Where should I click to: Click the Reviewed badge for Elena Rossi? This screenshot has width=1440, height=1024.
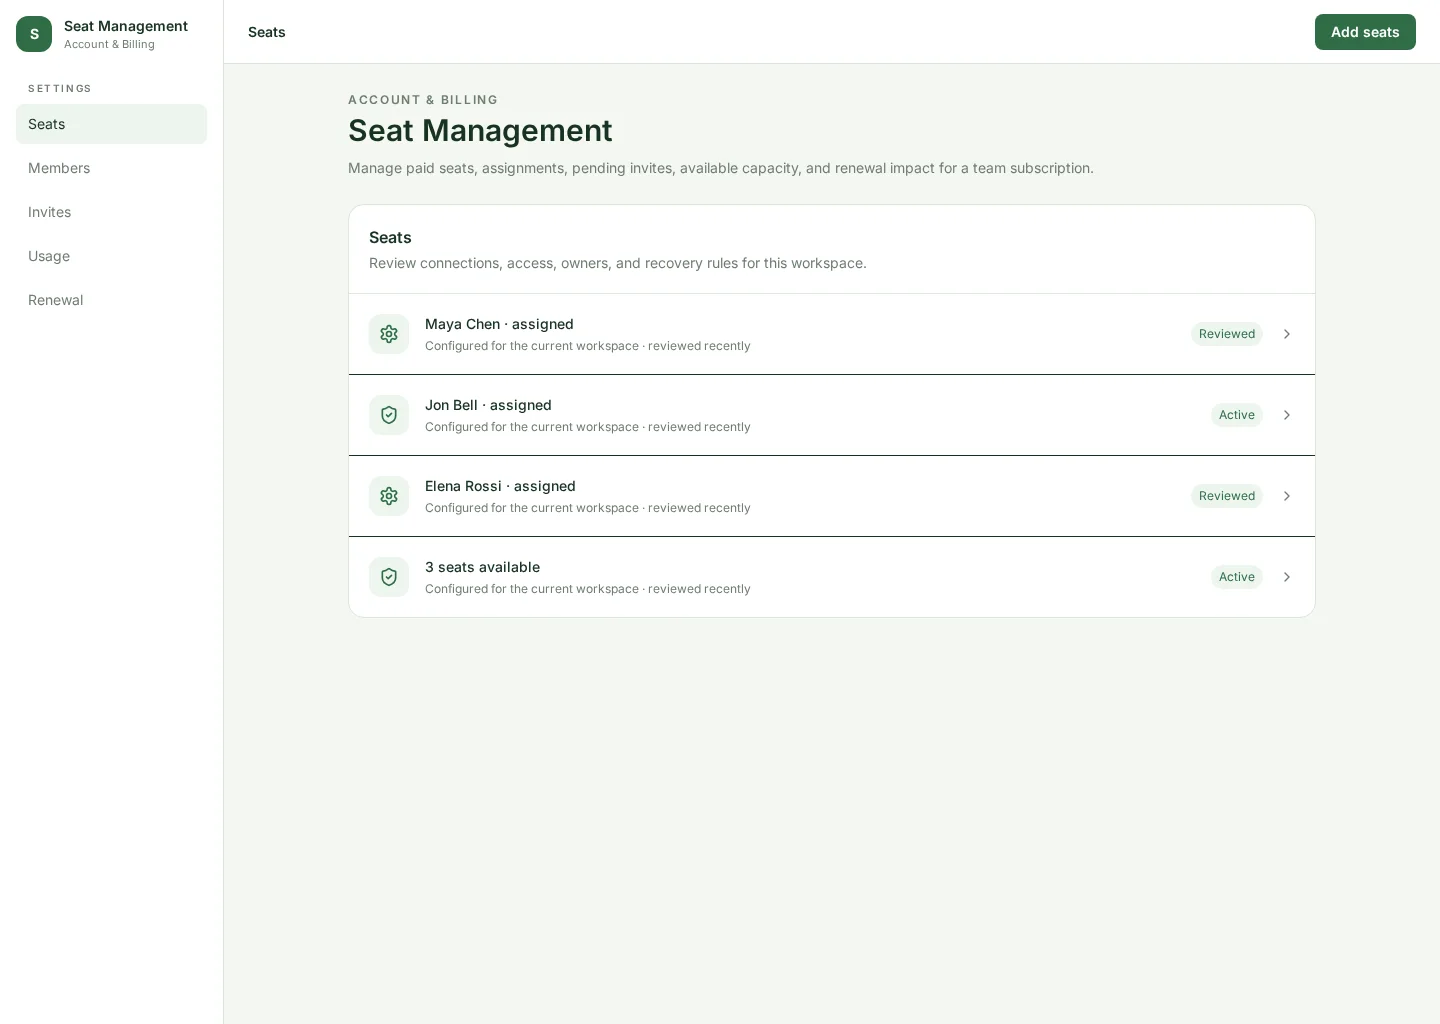pos(1227,496)
